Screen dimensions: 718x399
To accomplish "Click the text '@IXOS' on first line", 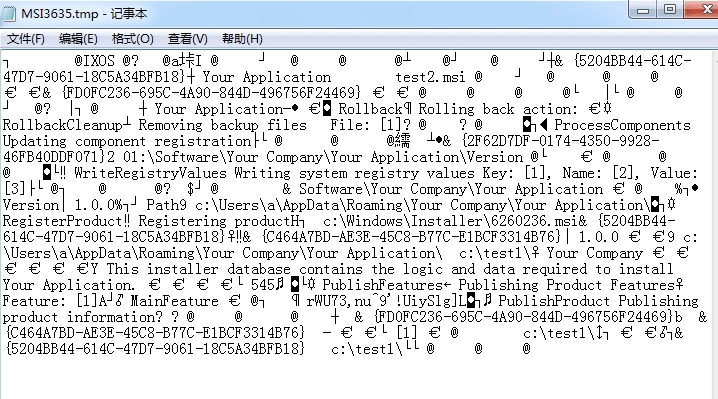I will coord(94,61).
